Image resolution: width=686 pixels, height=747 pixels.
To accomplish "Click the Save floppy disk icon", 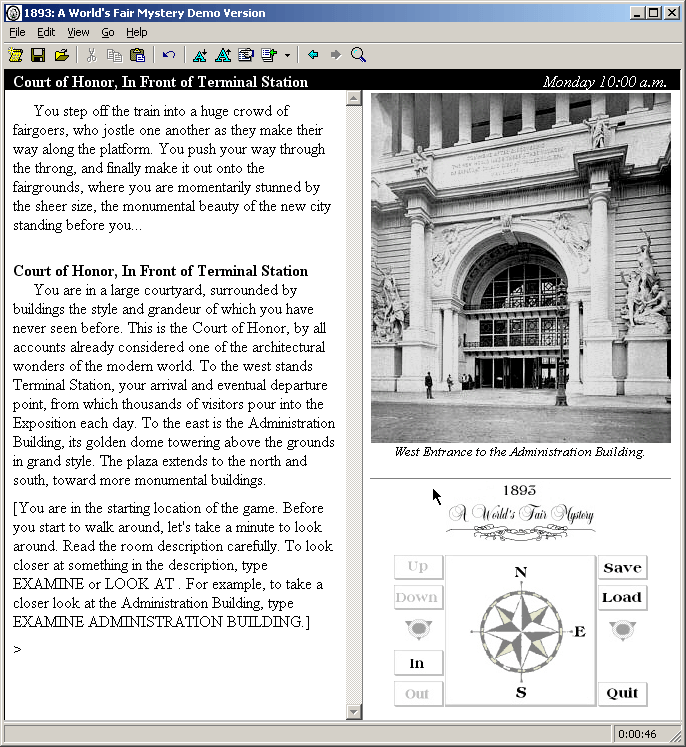I will [38, 55].
